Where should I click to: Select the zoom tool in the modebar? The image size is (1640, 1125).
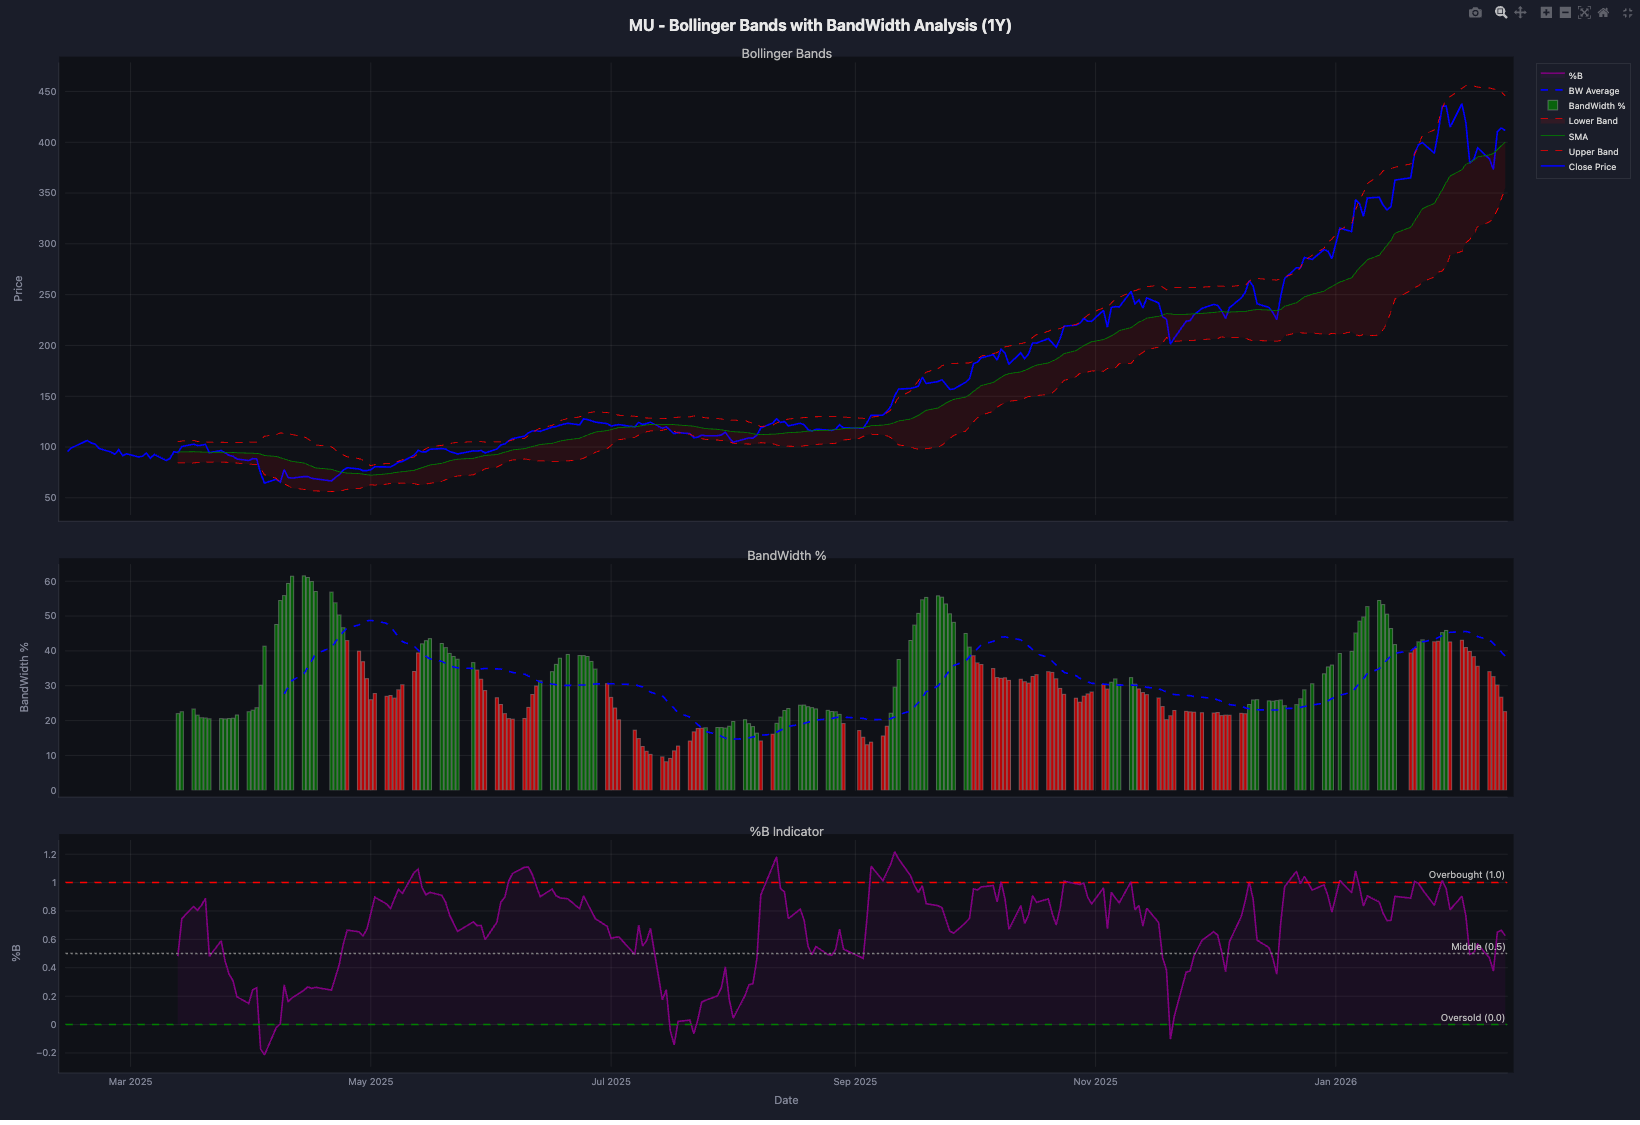1501,13
